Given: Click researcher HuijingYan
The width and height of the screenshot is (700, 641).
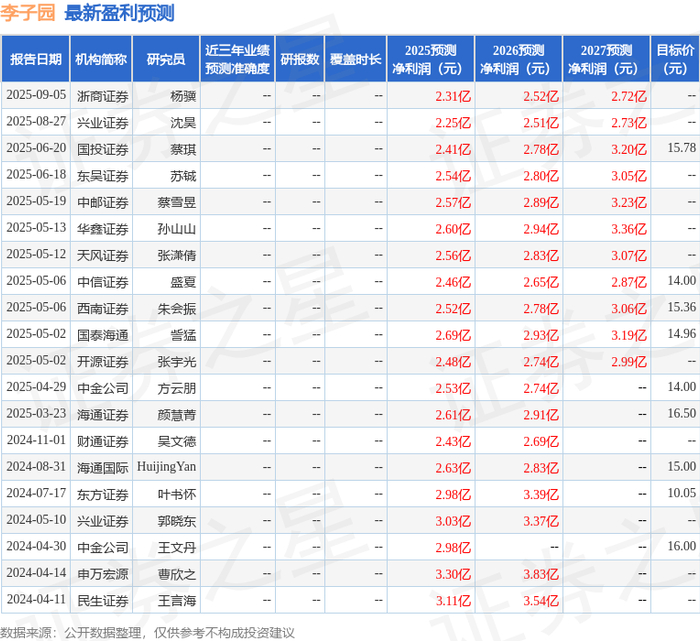Looking at the screenshot, I should (167, 467).
